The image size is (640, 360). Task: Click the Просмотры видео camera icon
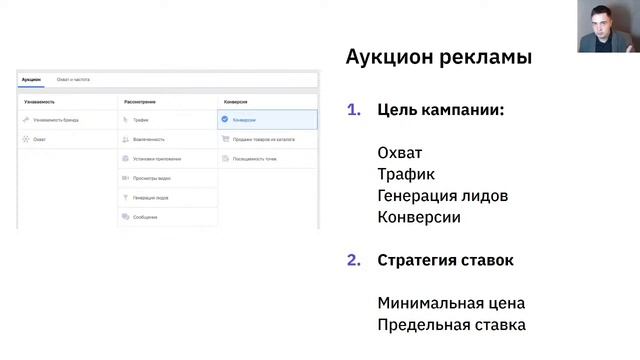(125, 178)
